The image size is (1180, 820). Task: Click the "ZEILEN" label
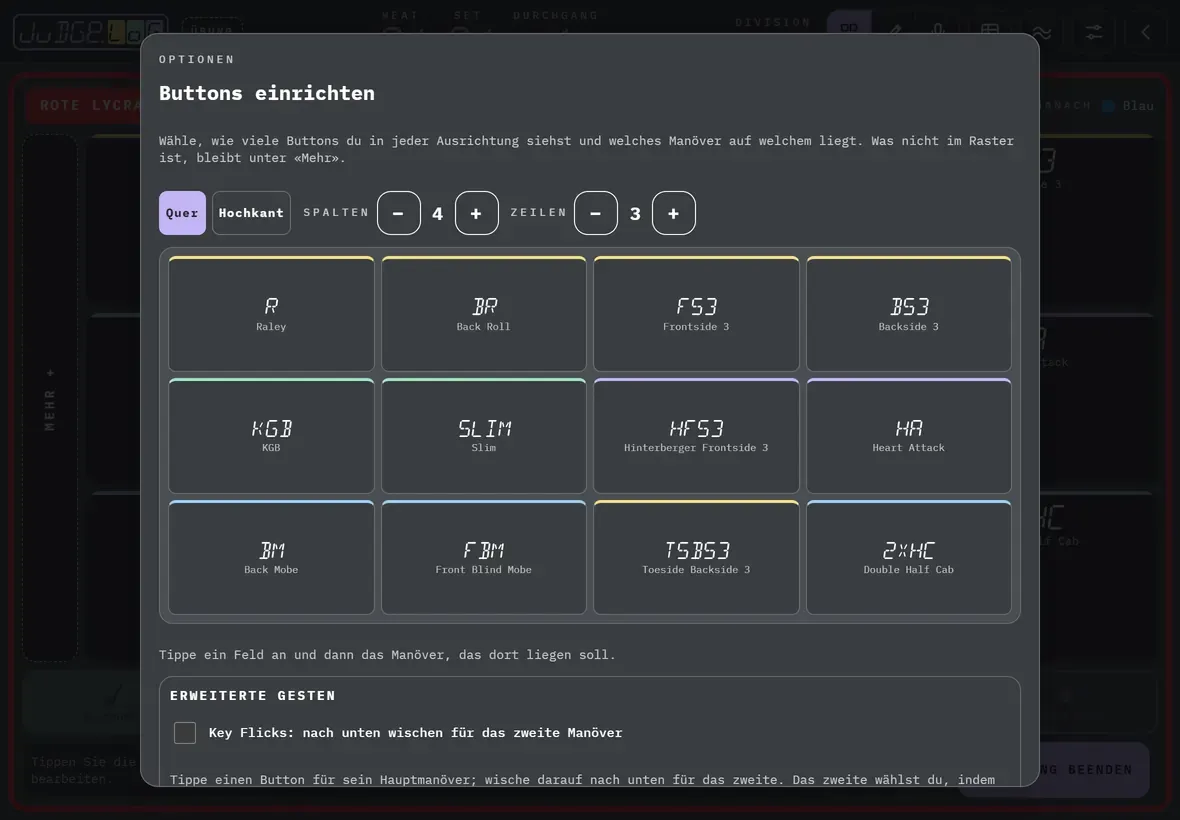538,213
